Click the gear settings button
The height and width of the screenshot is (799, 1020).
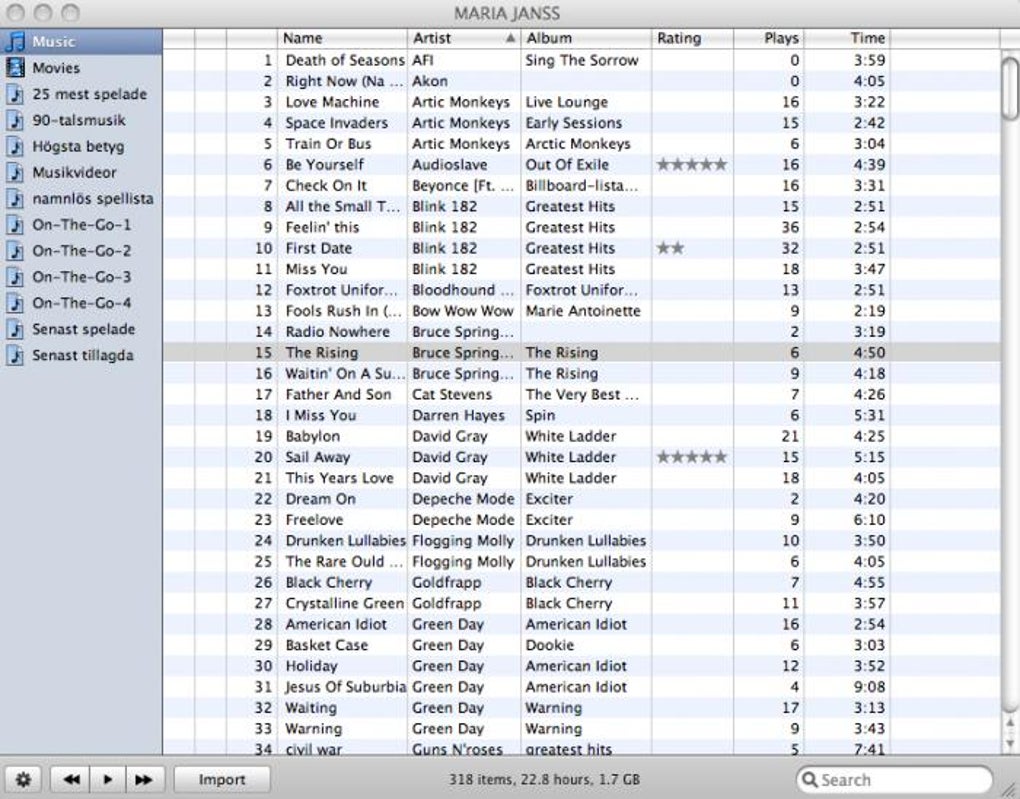[x=23, y=779]
